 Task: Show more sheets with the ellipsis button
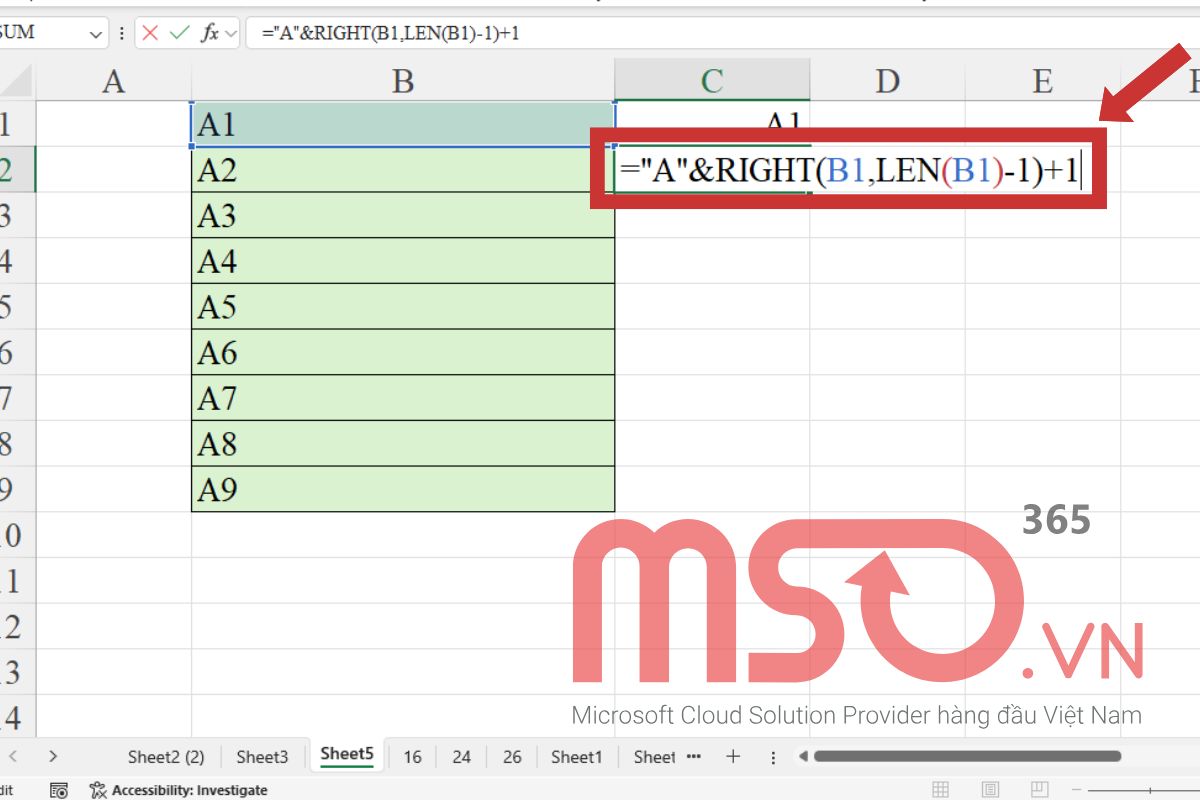(694, 756)
